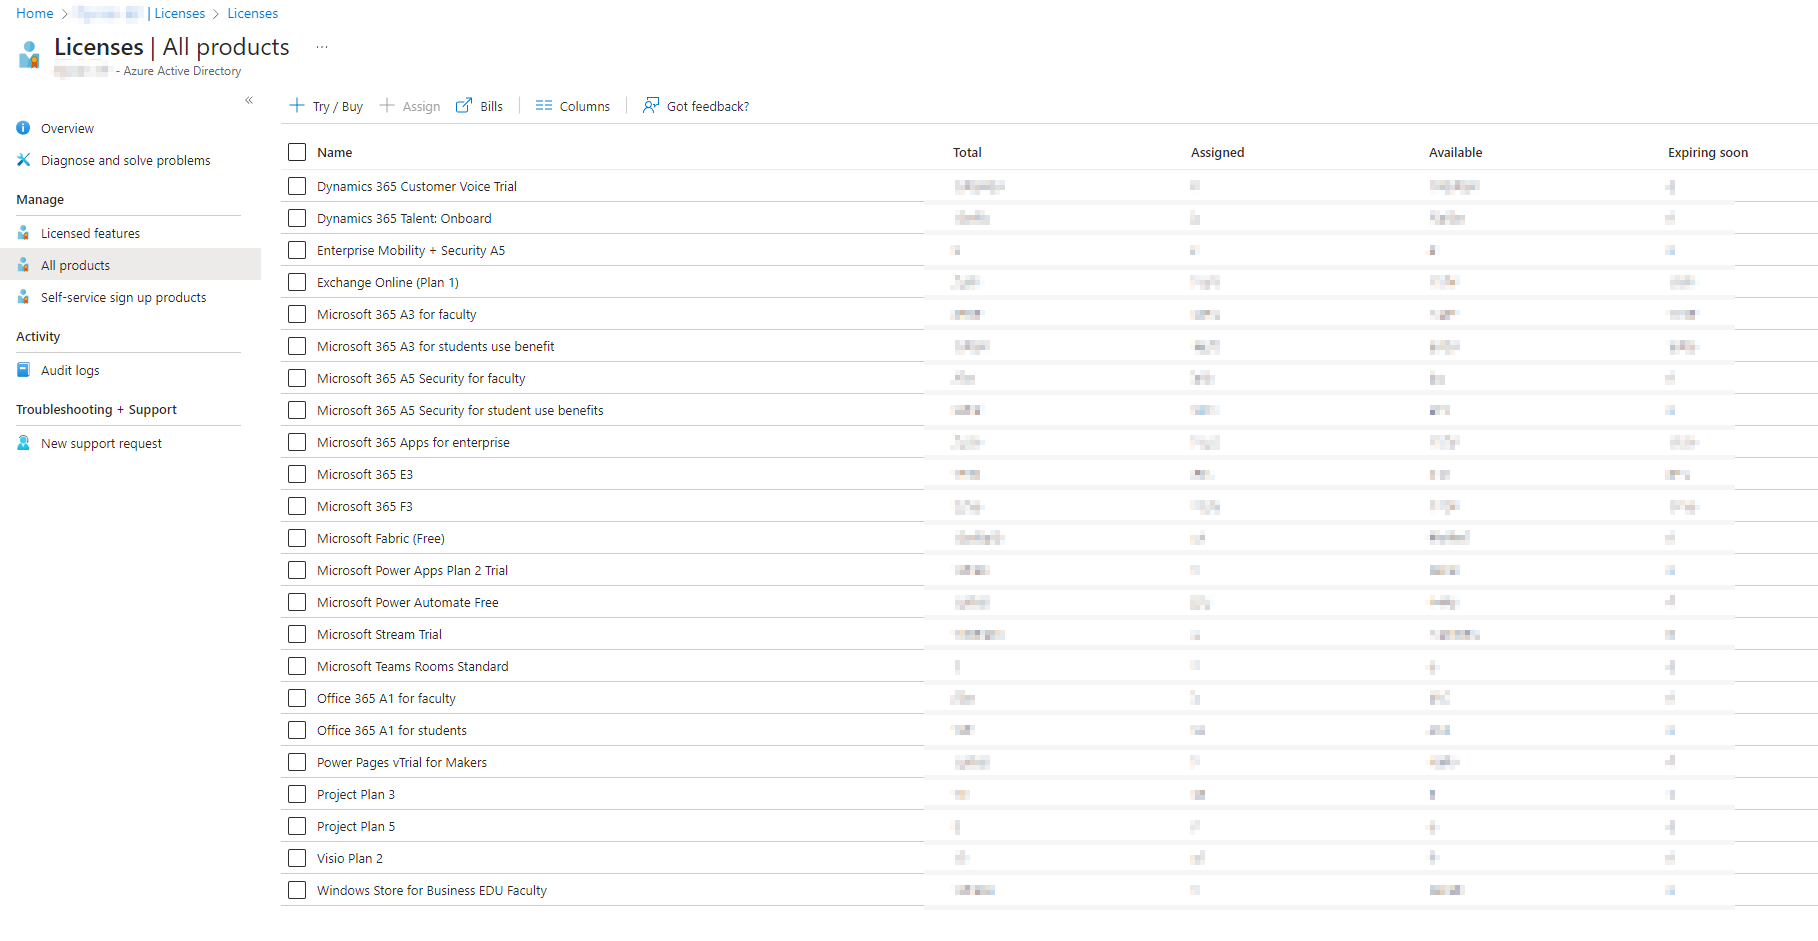1818x941 pixels.
Task: Check Microsoft Fabric (Free) row
Action: tap(297, 538)
